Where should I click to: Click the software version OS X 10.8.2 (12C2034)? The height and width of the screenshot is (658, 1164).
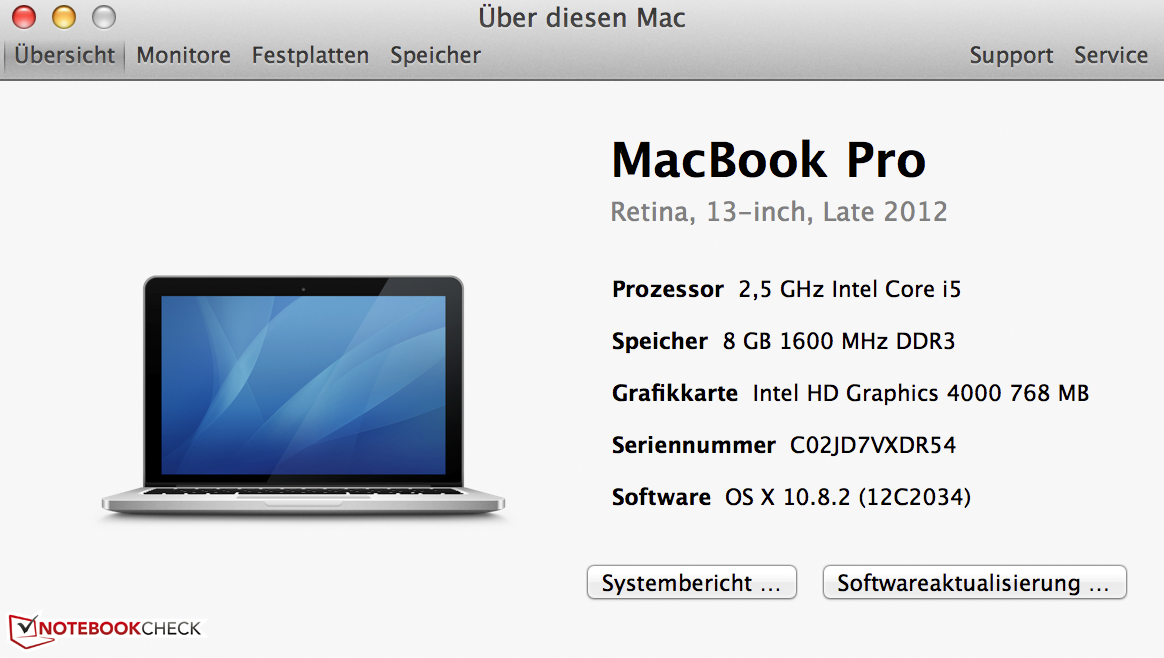[x=848, y=497]
